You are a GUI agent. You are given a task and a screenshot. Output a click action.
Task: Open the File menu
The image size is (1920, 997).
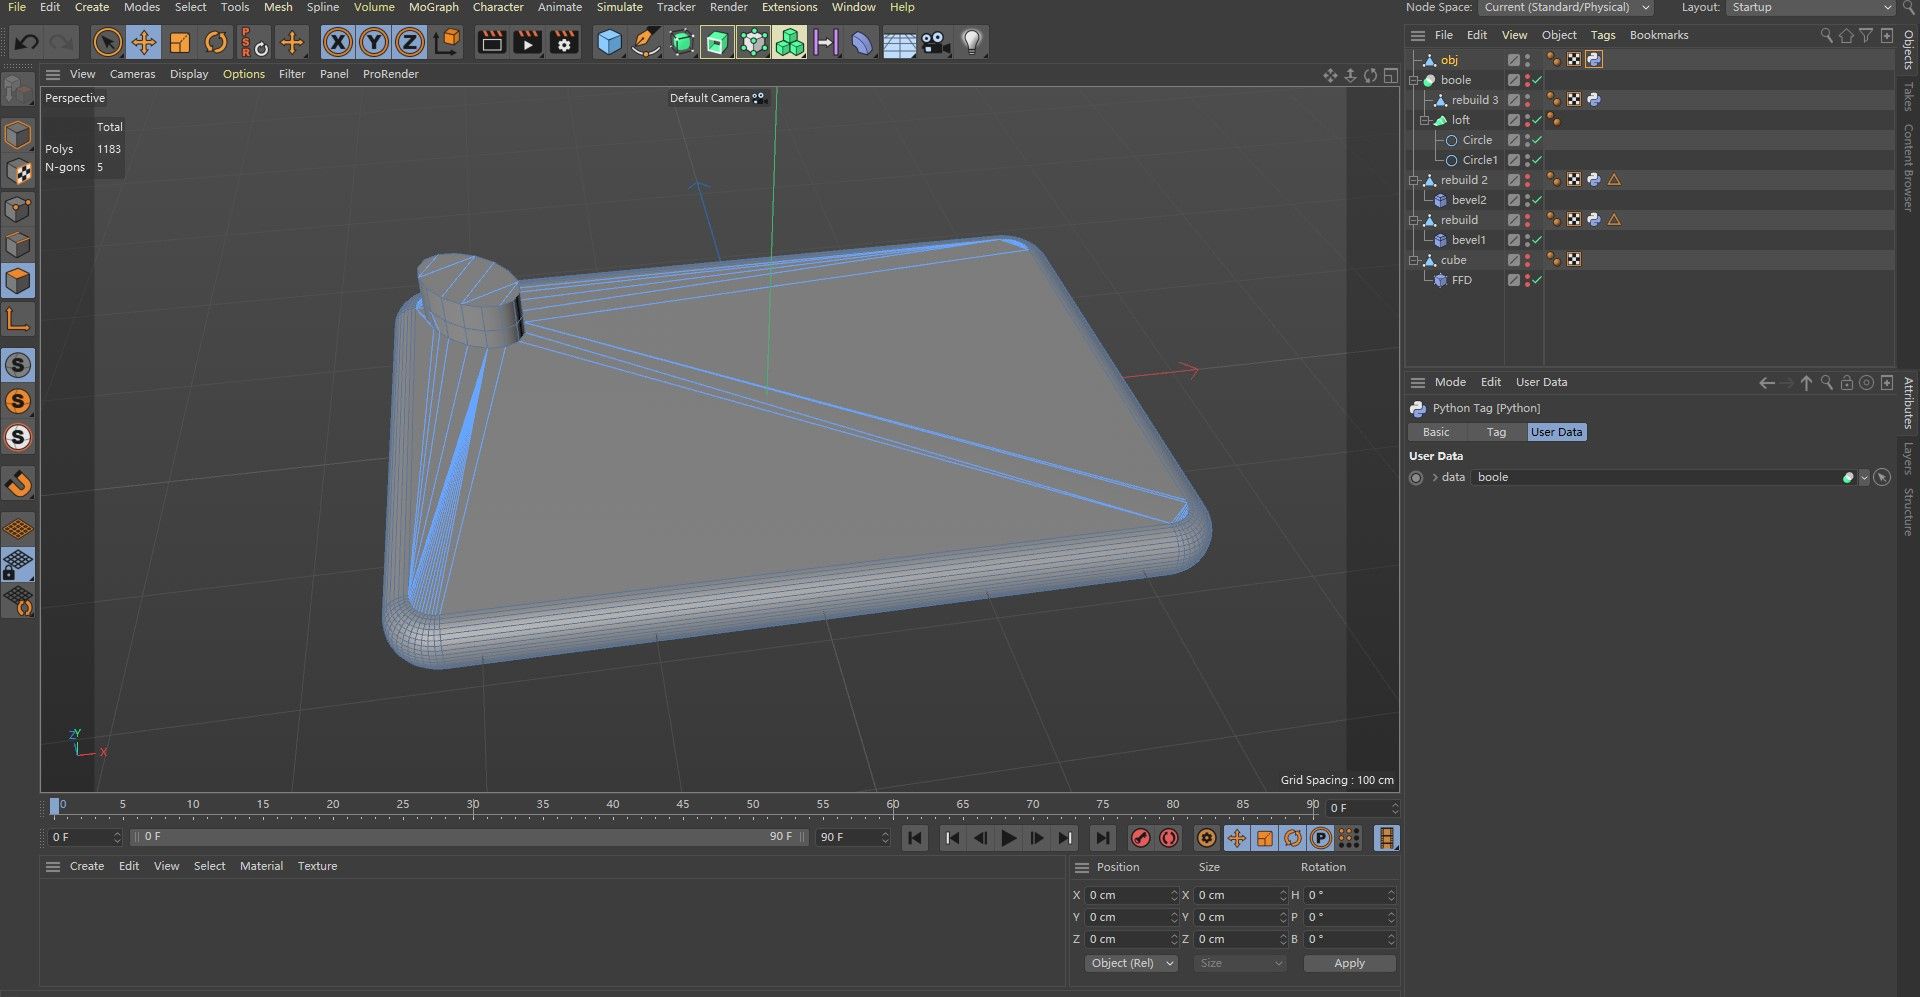pos(17,7)
